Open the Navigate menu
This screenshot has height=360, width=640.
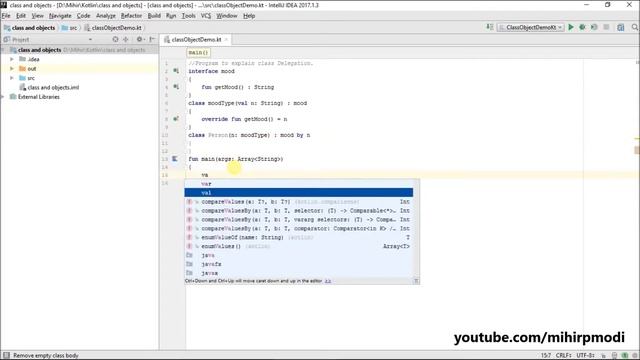pyautogui.click(x=60, y=16)
